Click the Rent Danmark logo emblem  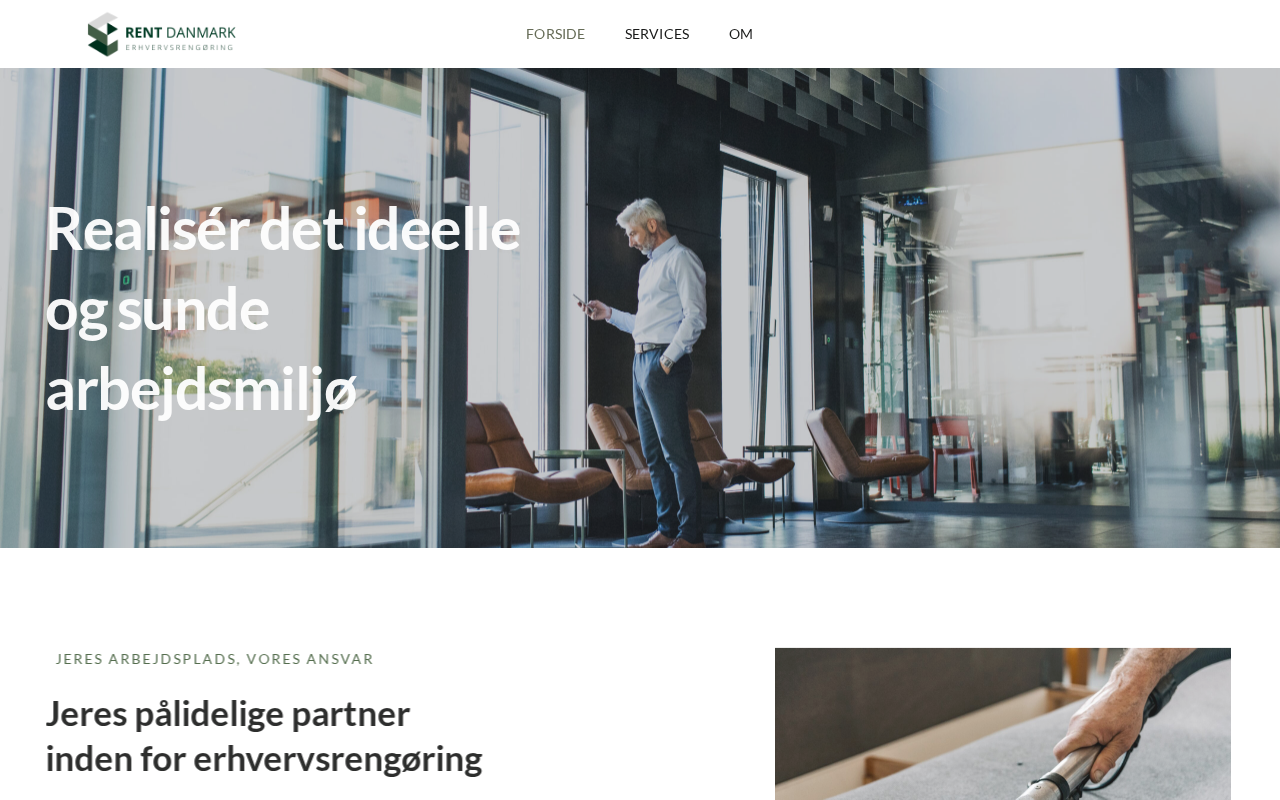[x=103, y=34]
